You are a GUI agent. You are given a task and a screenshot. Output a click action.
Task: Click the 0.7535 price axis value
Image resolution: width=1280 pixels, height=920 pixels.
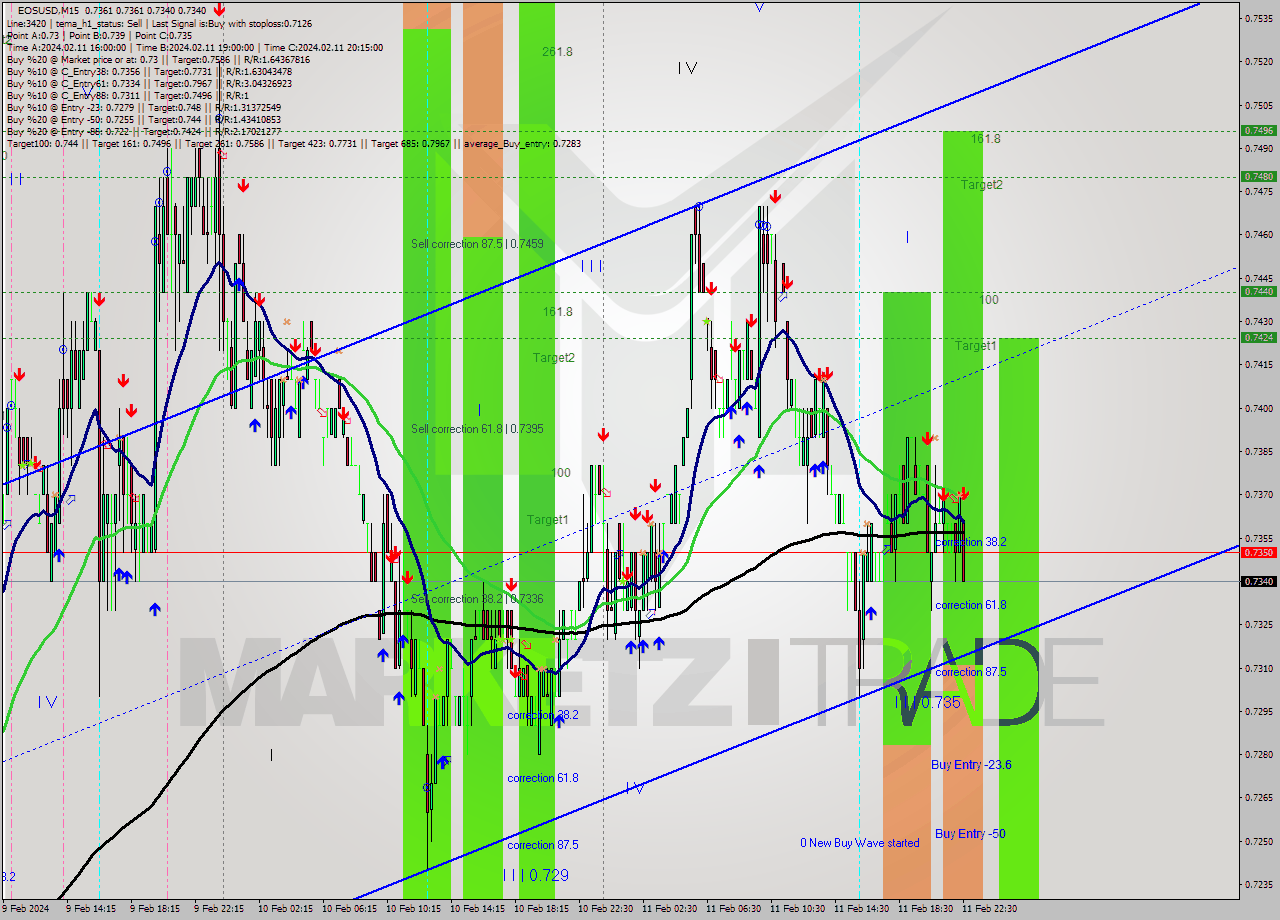tap(1257, 18)
